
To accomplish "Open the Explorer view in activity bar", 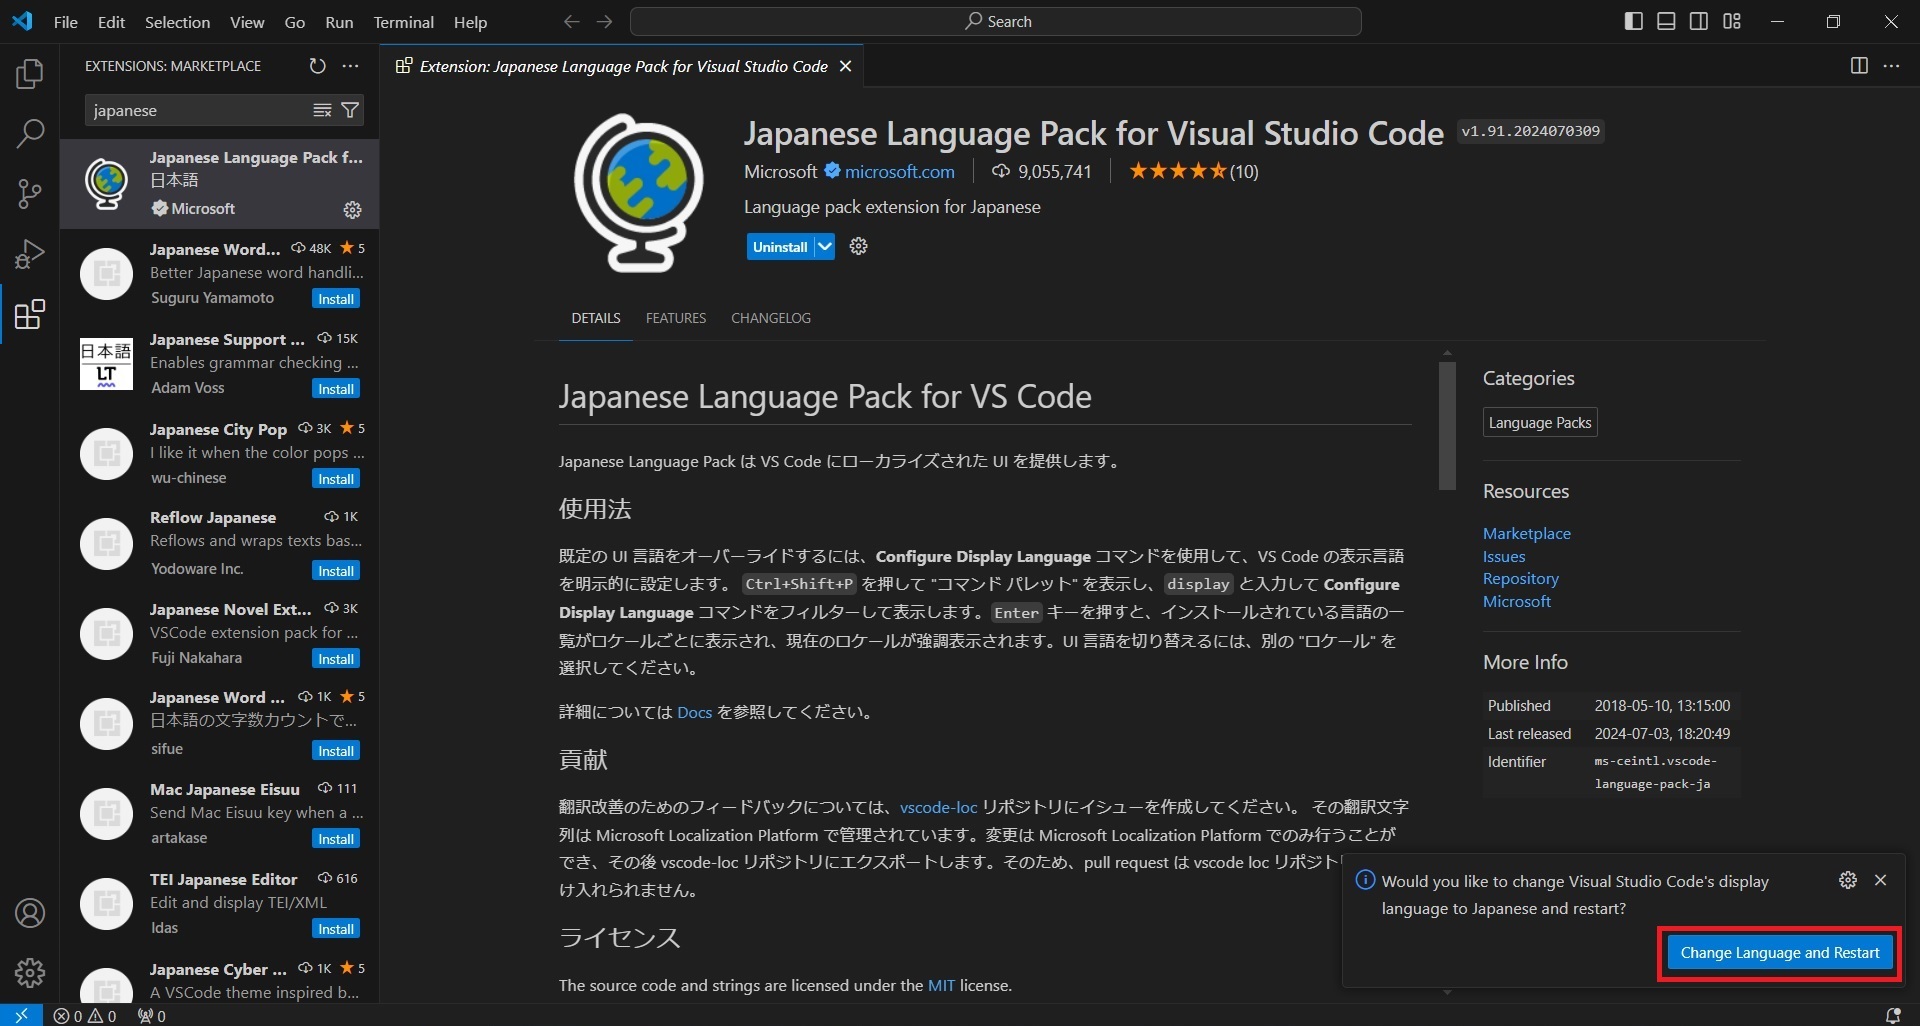I will (x=30, y=74).
